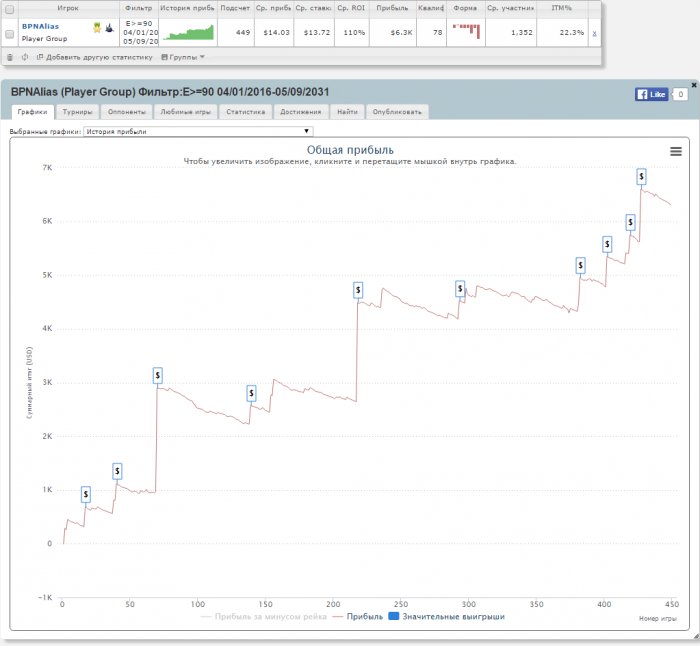
Task: Click 'Добавить другую статистику' link
Action: point(98,57)
